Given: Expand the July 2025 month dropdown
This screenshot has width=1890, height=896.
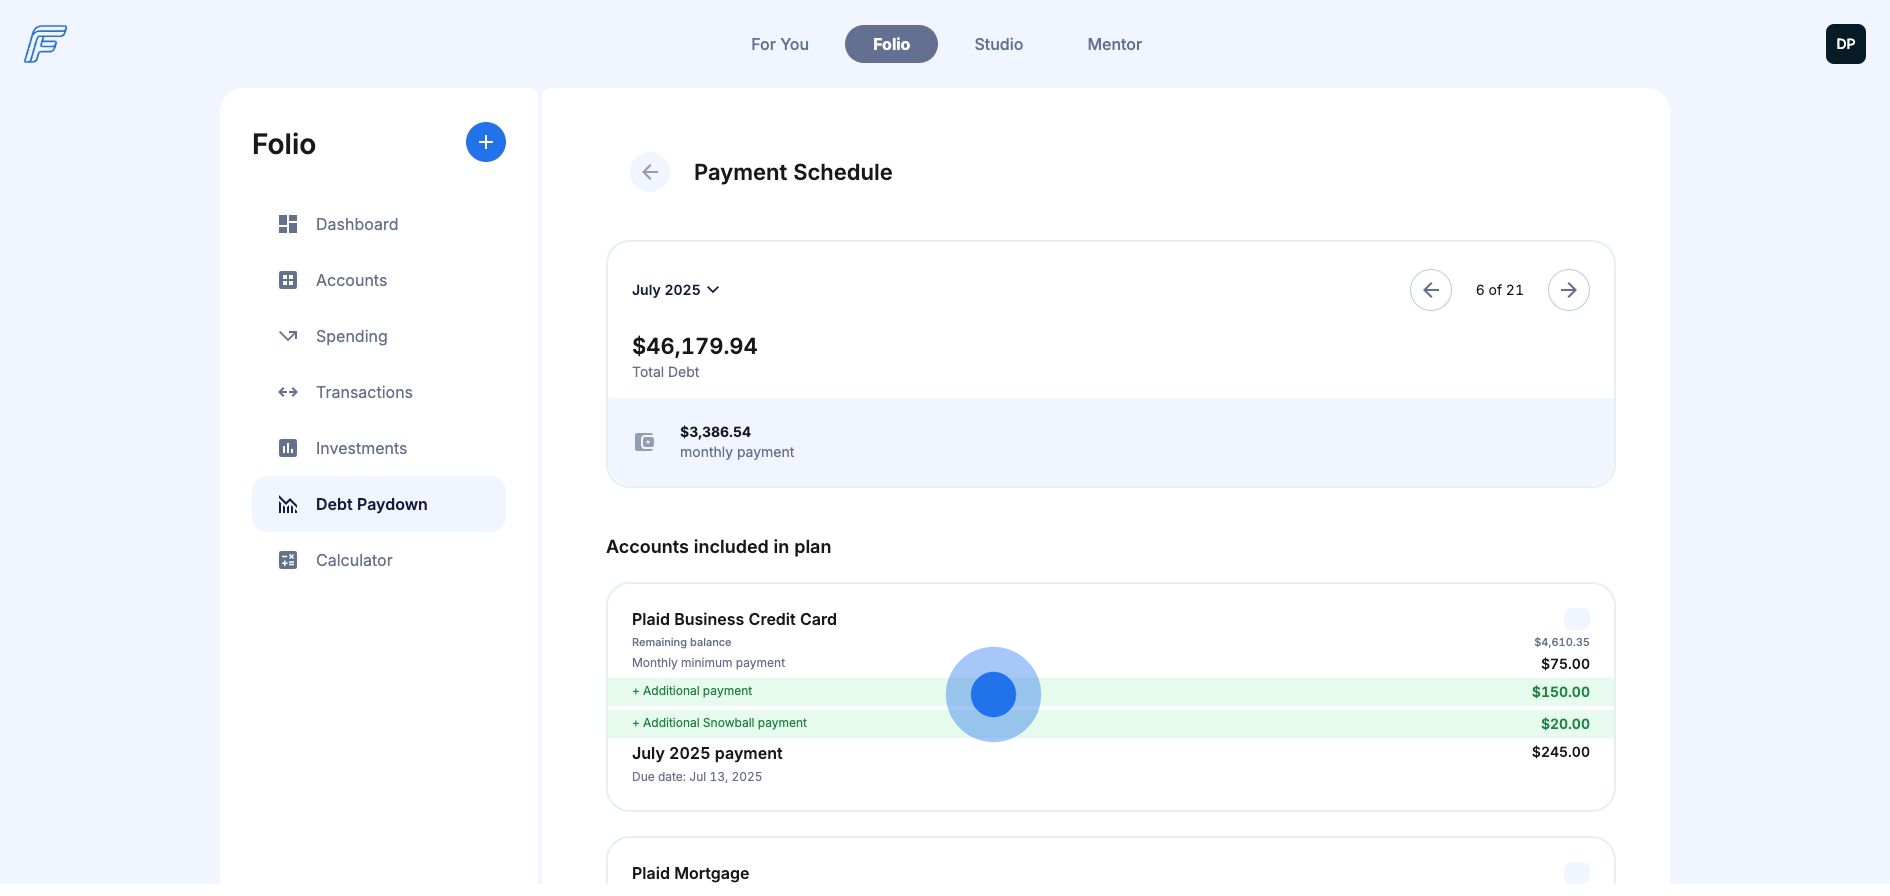Looking at the screenshot, I should point(675,290).
